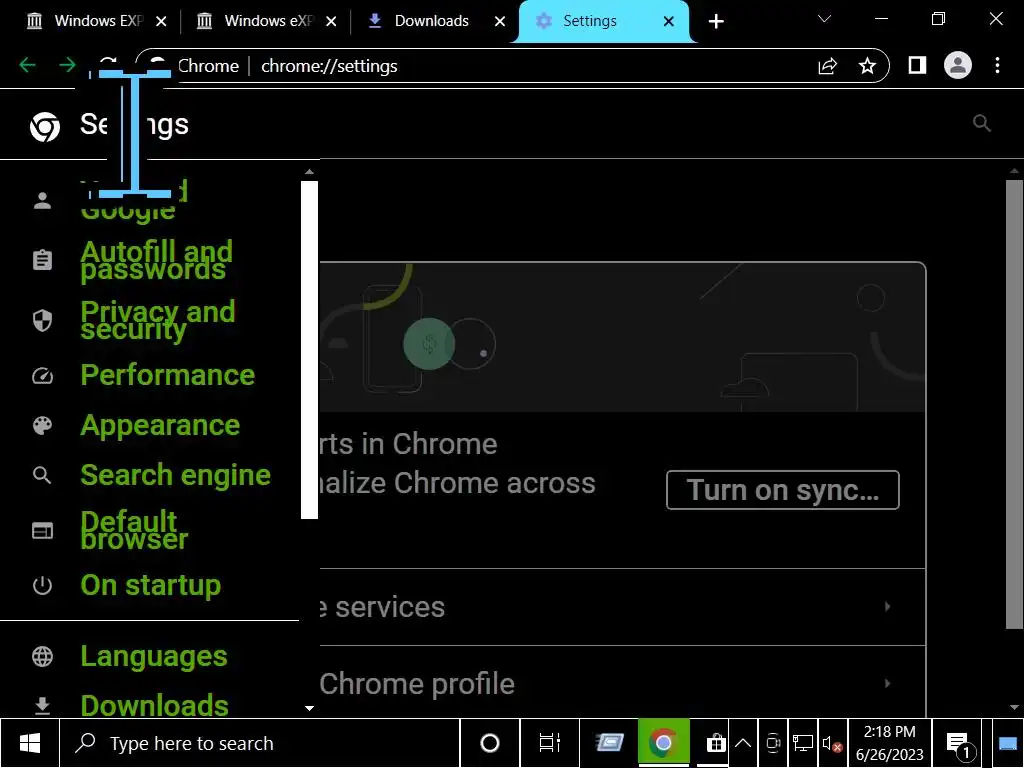The width and height of the screenshot is (1024, 768).
Task: Click the muted volume tray icon
Action: (x=832, y=743)
